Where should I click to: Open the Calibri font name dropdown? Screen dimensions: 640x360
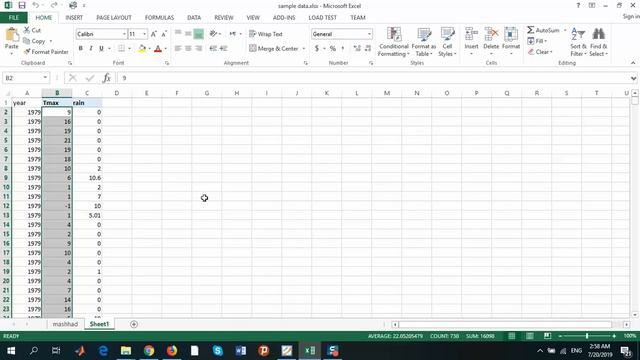[x=124, y=34]
